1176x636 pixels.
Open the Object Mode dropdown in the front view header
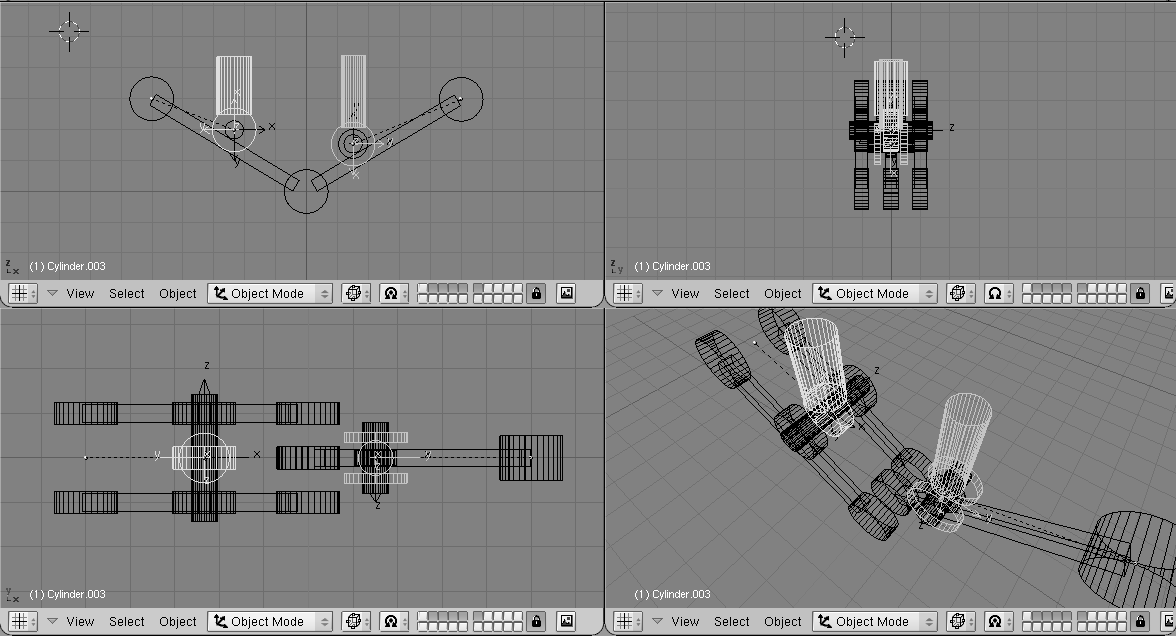[270, 293]
